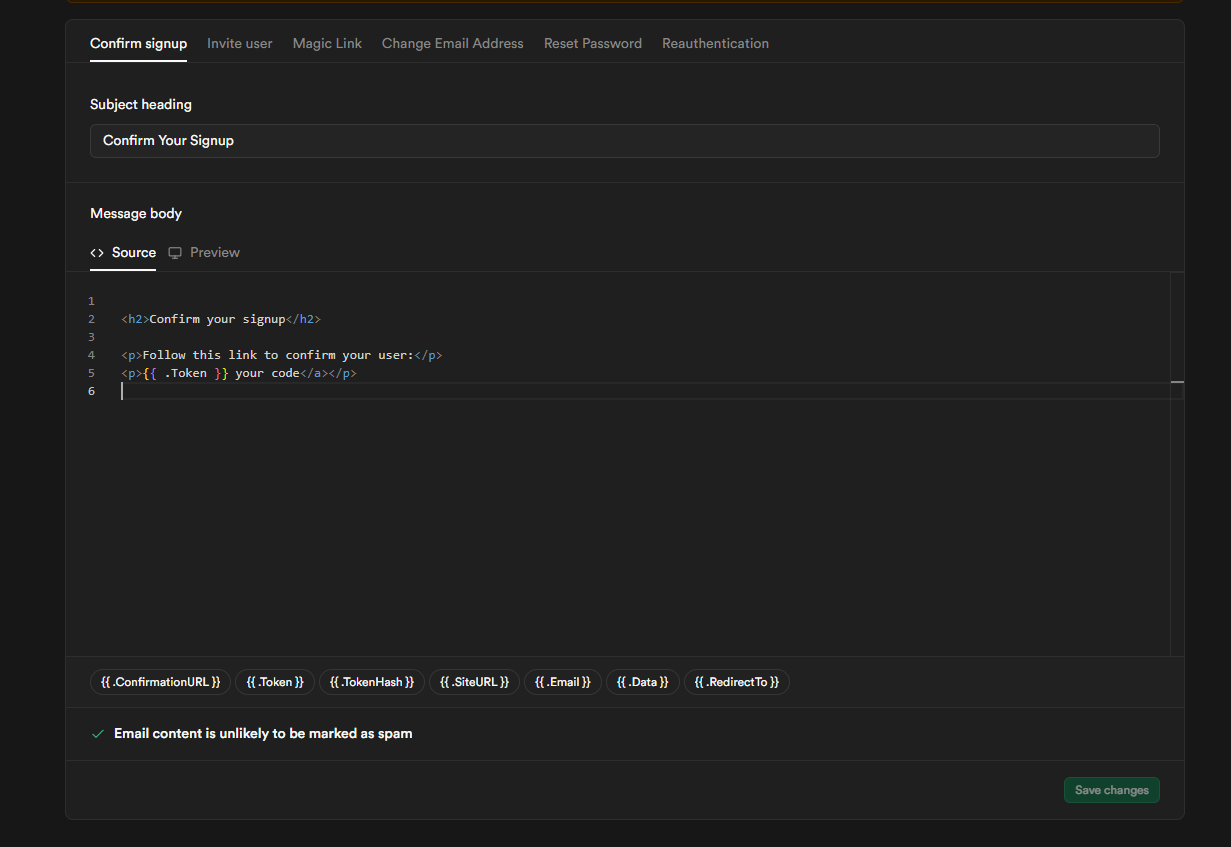The height and width of the screenshot is (847, 1231).
Task: Click the Subject heading label
Action: coord(141,104)
